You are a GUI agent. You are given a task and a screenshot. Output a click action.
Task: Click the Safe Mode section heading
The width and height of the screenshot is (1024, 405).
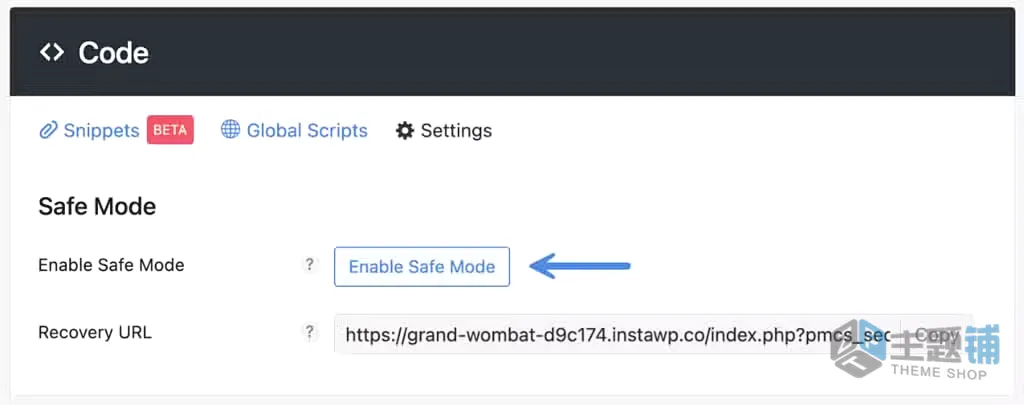pyautogui.click(x=97, y=206)
